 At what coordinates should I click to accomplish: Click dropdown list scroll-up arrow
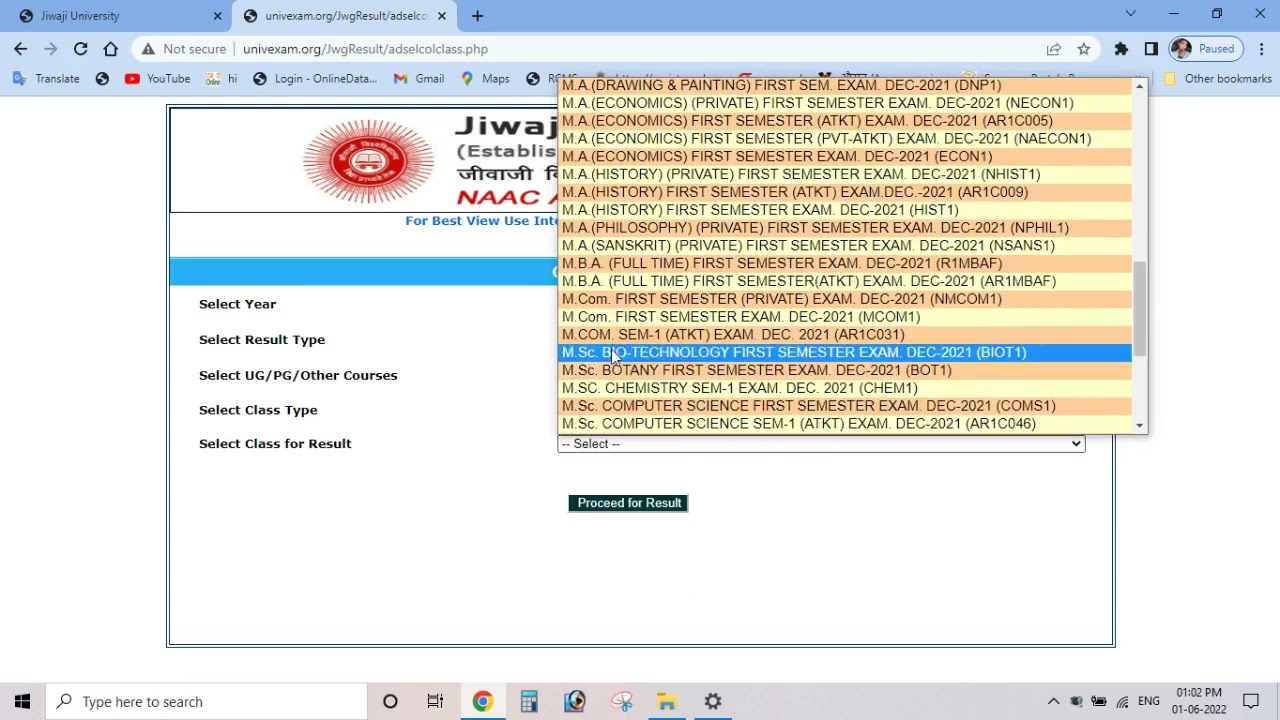(x=1139, y=87)
